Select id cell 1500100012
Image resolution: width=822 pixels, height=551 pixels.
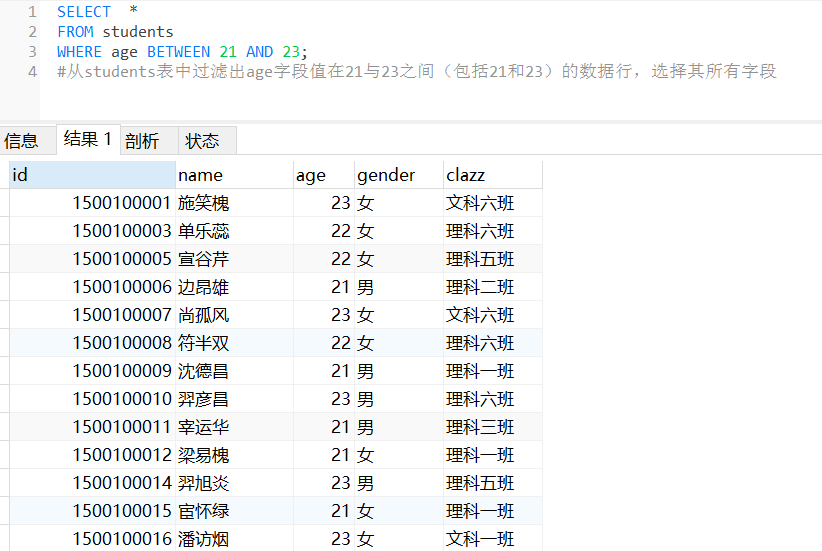pos(92,455)
